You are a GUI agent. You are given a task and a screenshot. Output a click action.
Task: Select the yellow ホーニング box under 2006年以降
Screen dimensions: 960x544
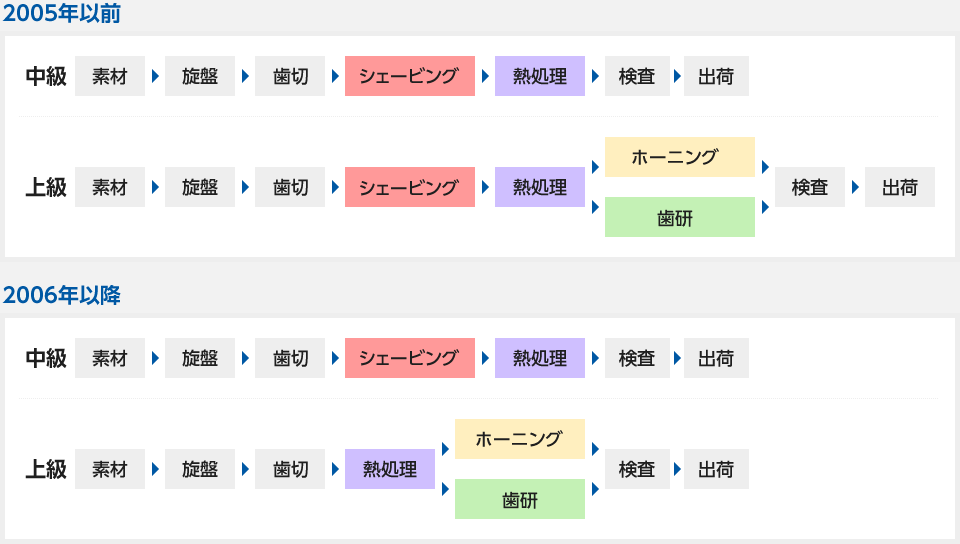(x=520, y=439)
